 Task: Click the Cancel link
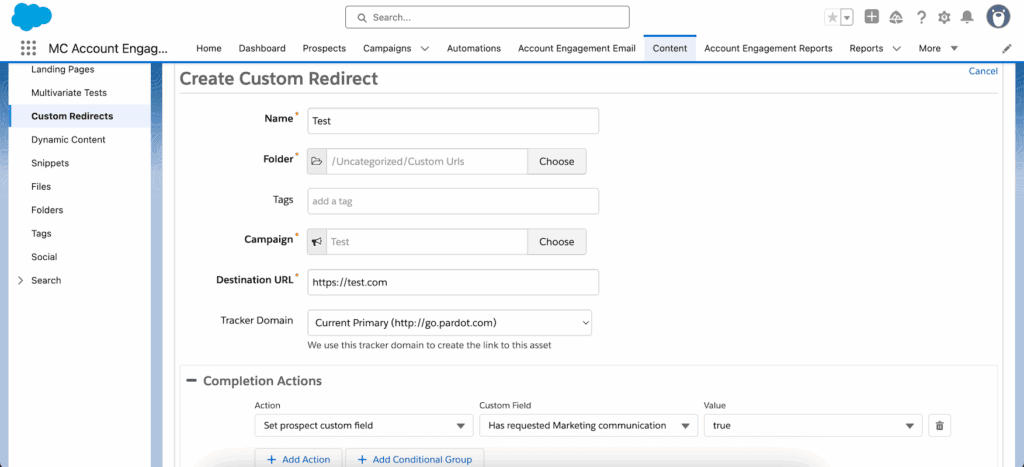click(x=983, y=71)
